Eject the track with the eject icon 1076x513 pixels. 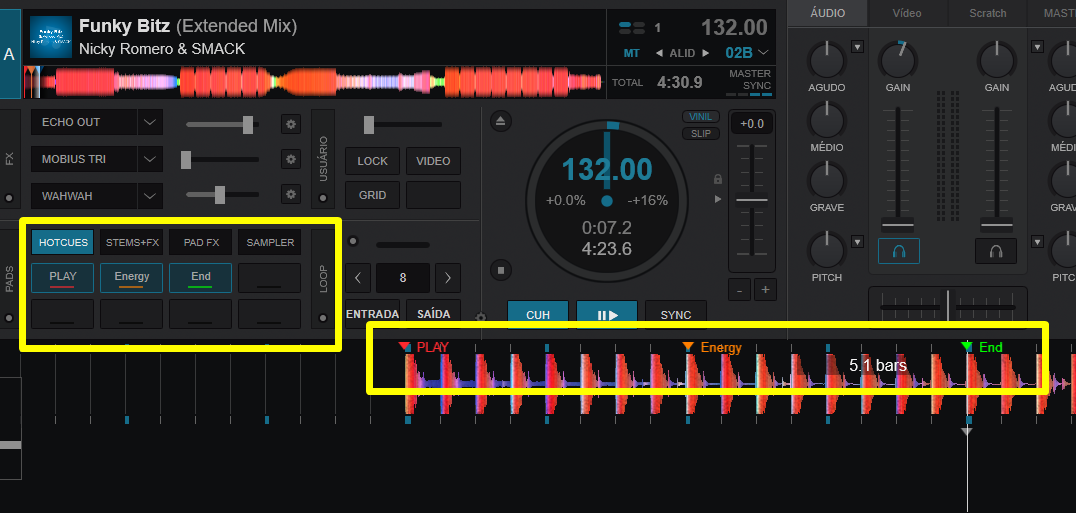pyautogui.click(x=502, y=121)
